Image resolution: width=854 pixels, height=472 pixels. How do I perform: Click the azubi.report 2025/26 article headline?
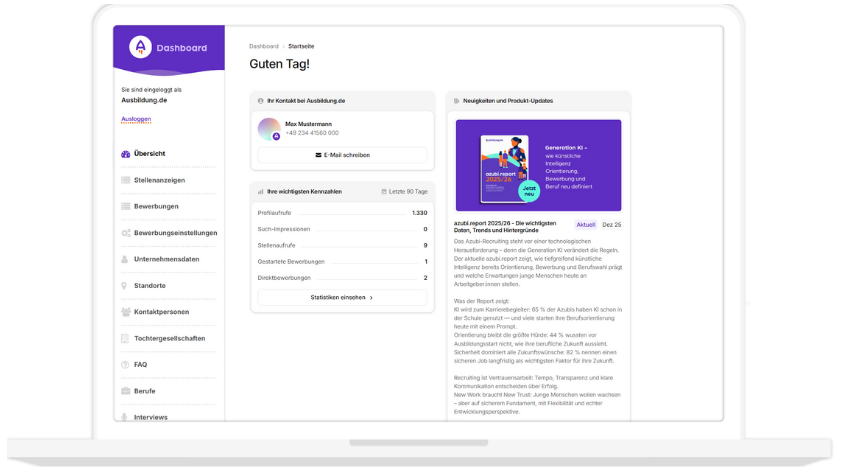click(x=505, y=226)
